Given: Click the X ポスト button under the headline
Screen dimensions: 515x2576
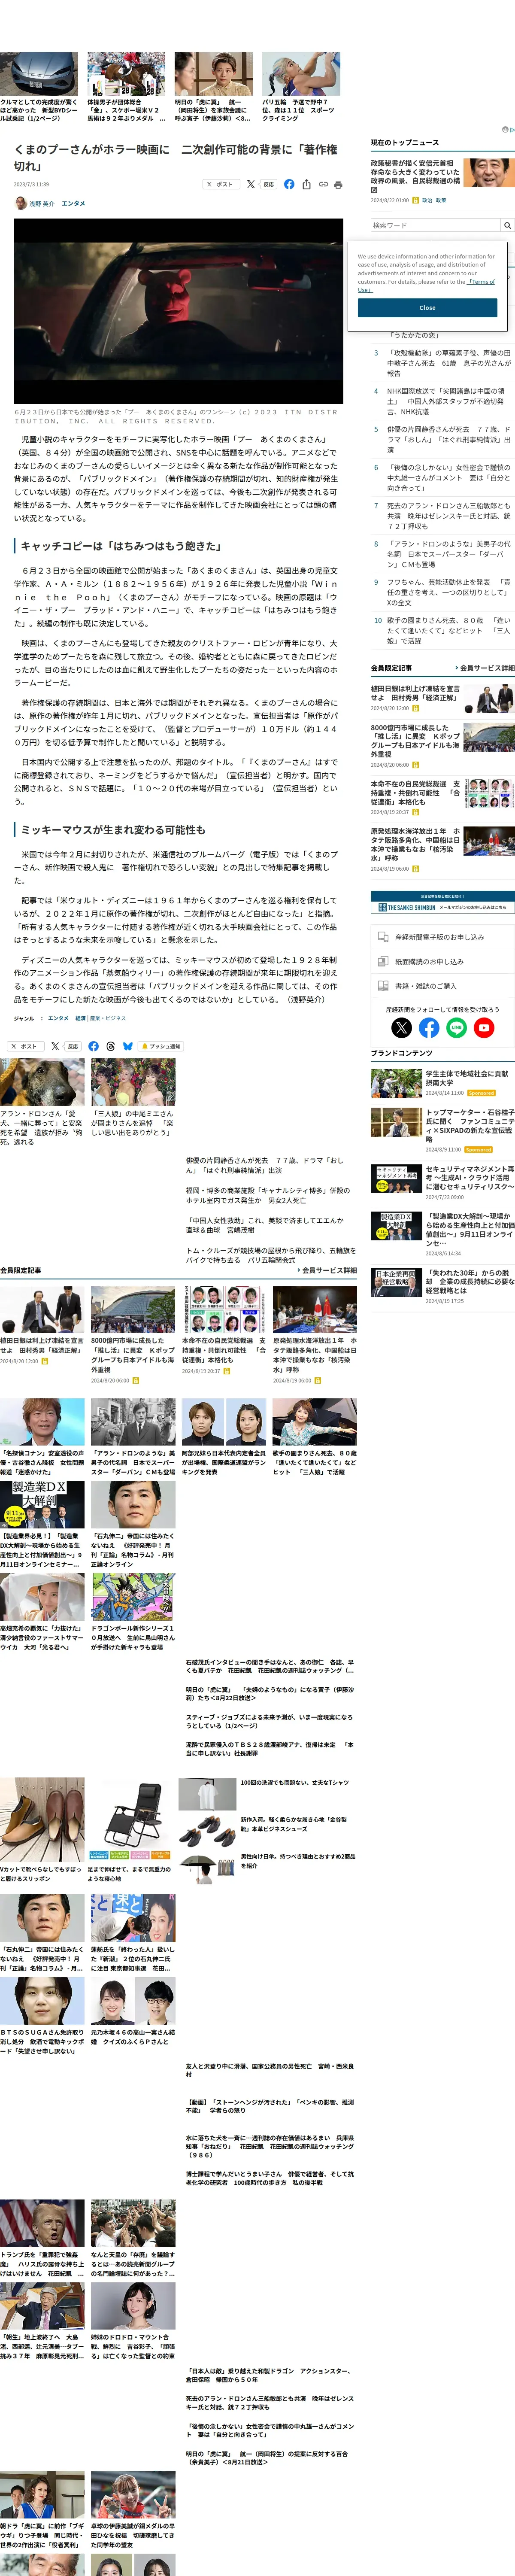Looking at the screenshot, I should [x=221, y=184].
